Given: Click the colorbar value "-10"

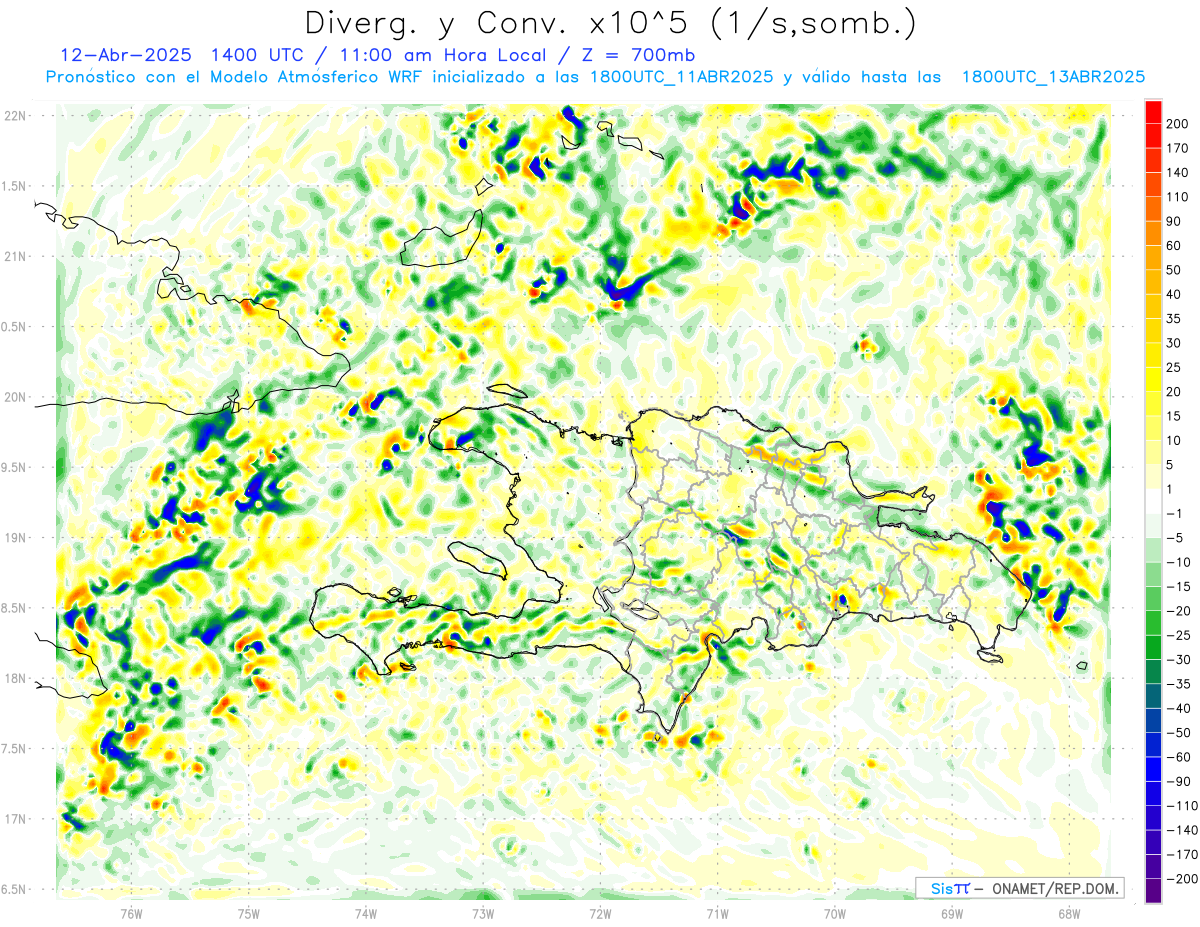Looking at the screenshot, I should pyautogui.click(x=1180, y=562).
